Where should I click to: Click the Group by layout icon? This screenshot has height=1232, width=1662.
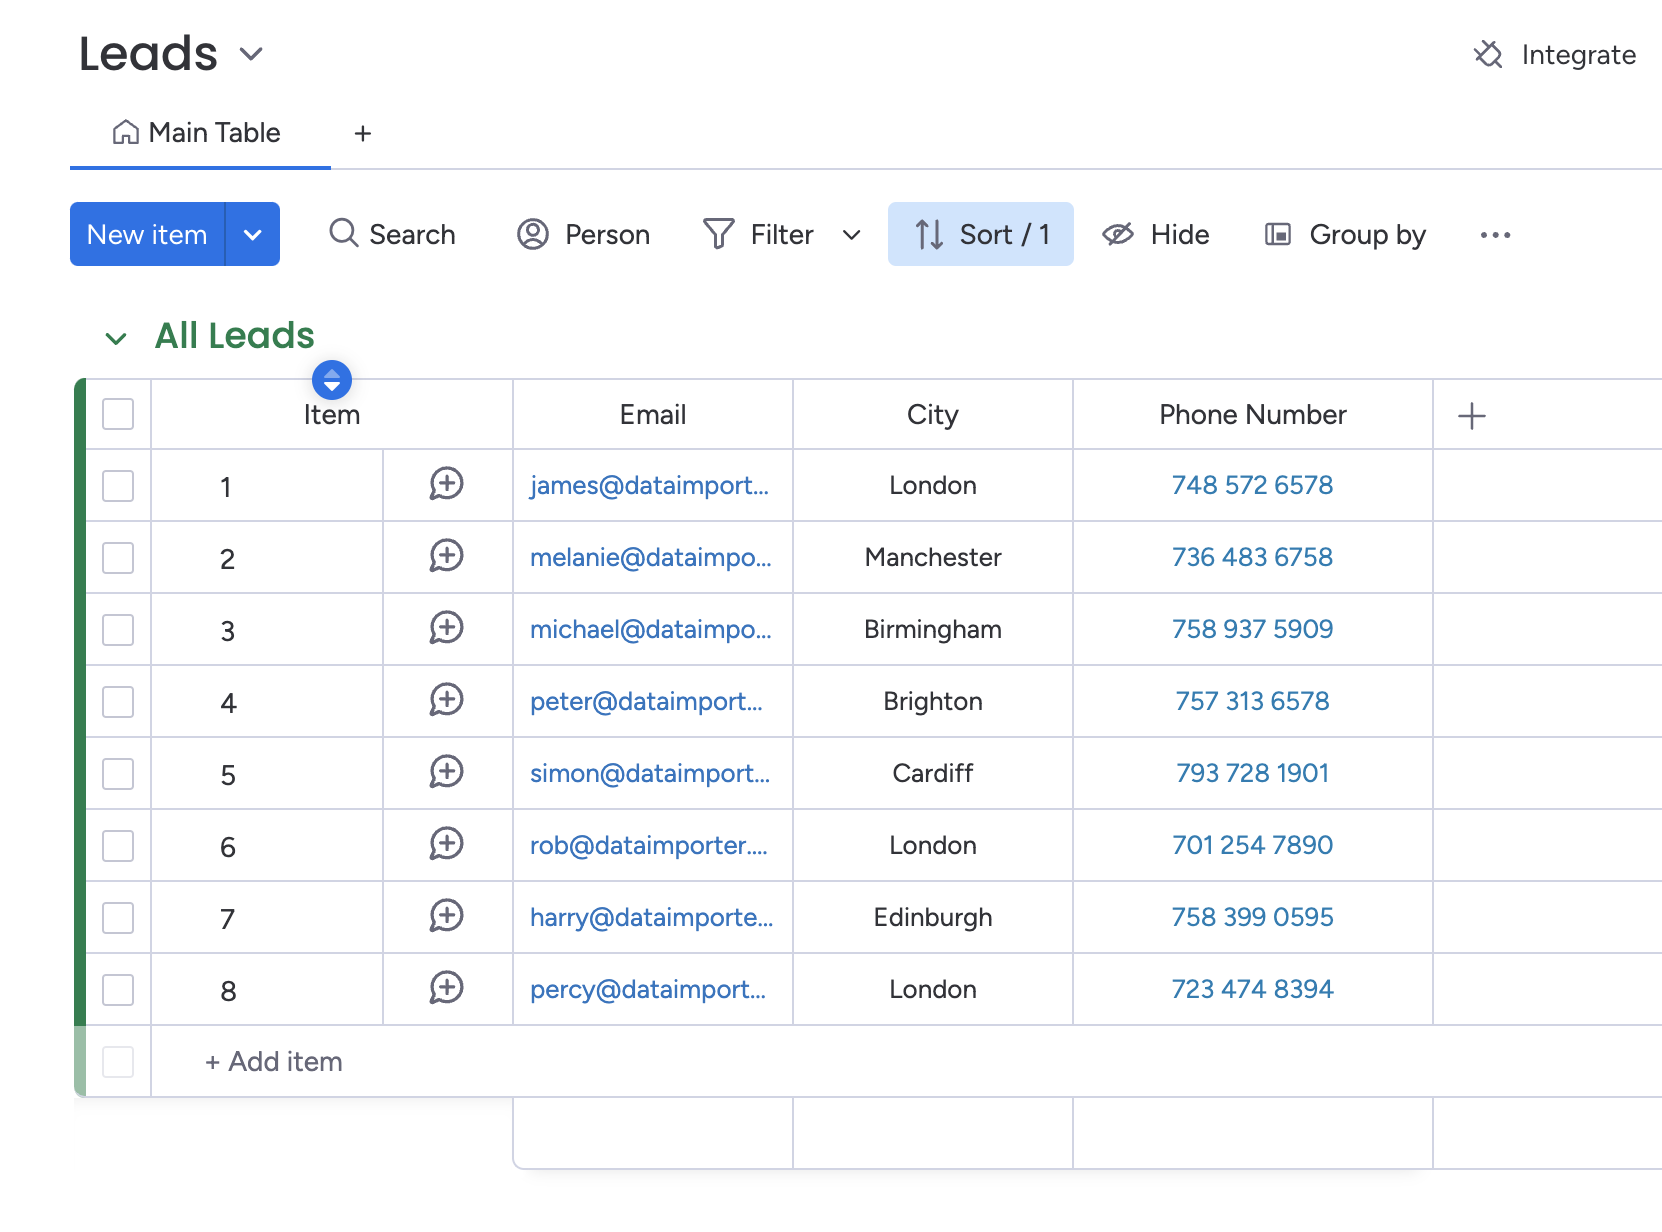pyautogui.click(x=1277, y=234)
